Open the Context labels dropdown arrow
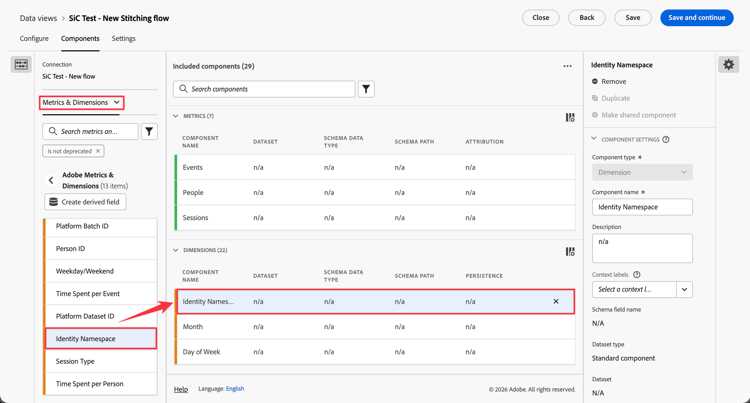This screenshot has width=750, height=403. click(684, 290)
